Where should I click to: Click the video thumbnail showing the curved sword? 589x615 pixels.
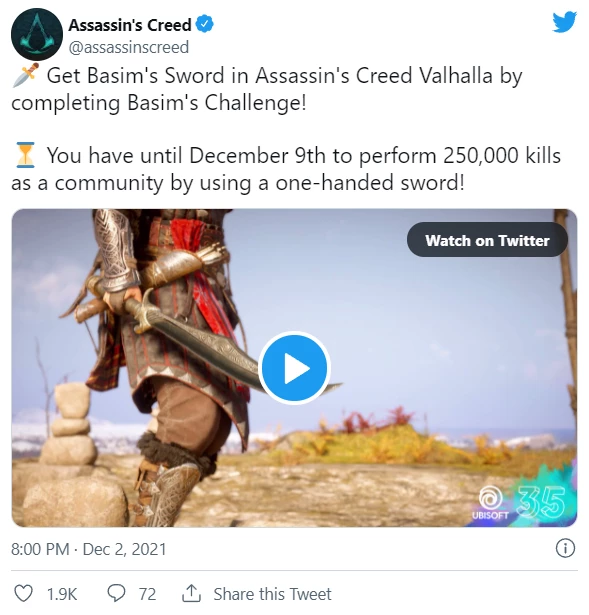(294, 368)
